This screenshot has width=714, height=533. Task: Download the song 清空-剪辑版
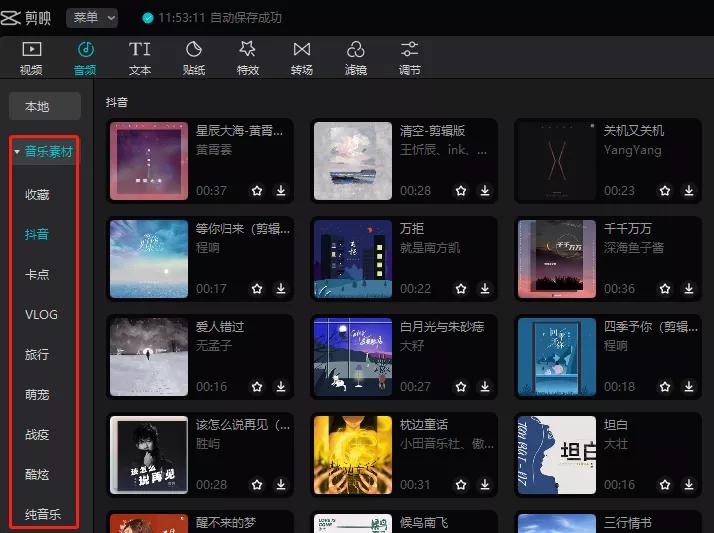[x=485, y=190]
